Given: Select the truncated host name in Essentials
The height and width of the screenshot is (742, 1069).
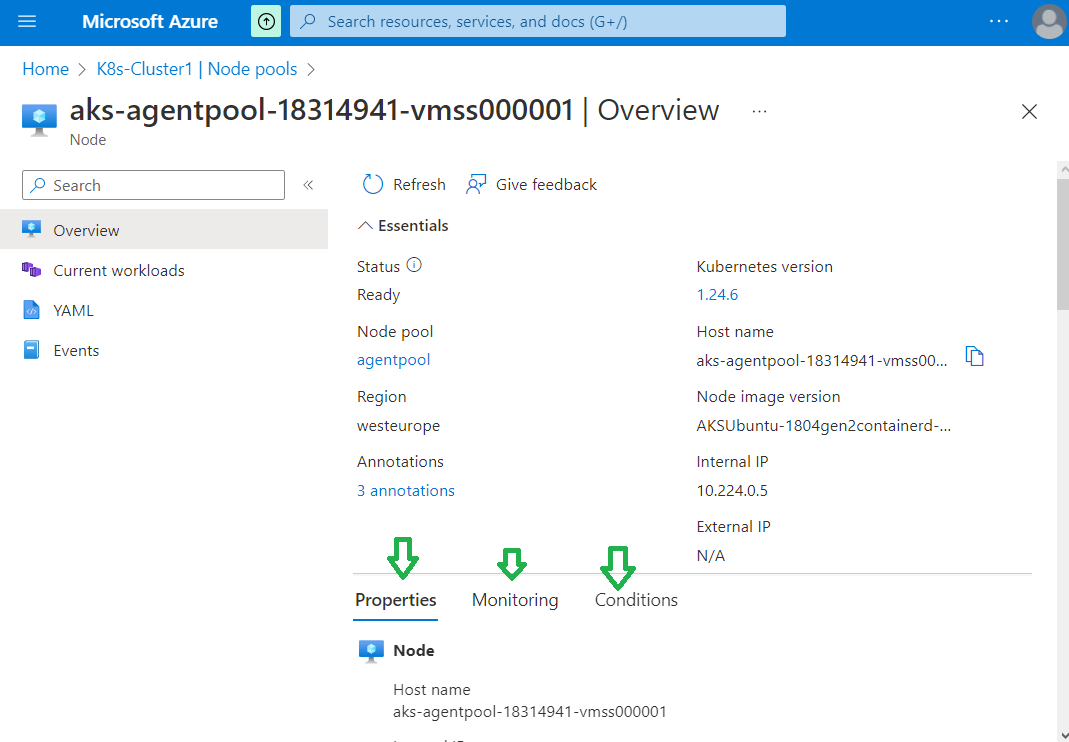Looking at the screenshot, I should point(822,361).
